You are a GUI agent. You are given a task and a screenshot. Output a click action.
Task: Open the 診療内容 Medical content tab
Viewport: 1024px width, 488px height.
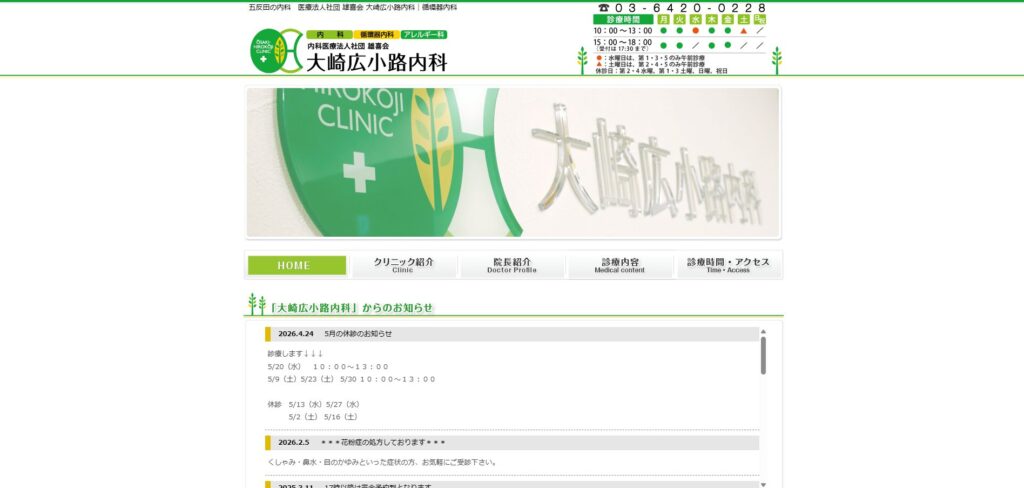[x=620, y=265]
